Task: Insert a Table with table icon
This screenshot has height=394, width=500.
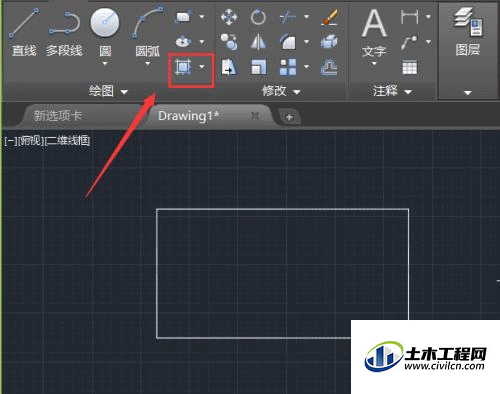Action: click(409, 67)
